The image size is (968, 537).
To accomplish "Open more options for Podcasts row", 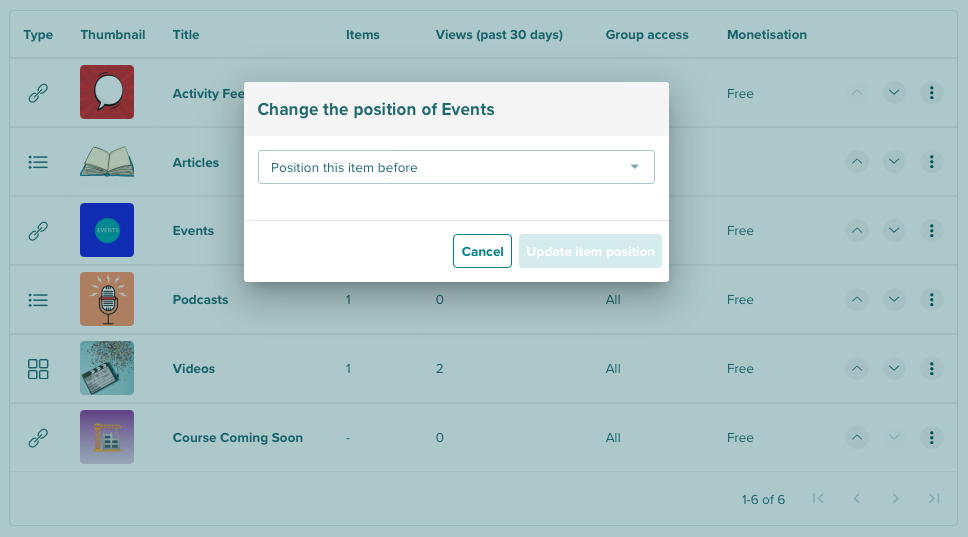I will click(932, 299).
